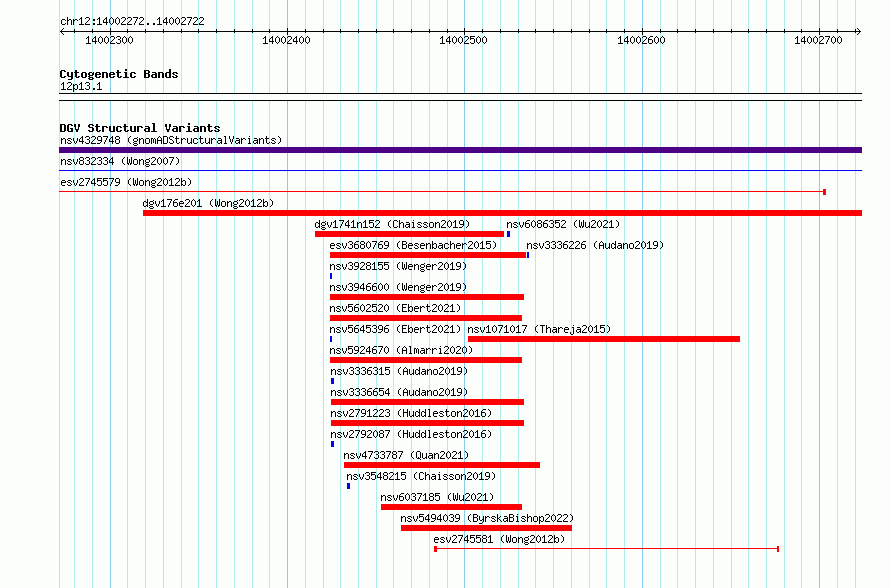This screenshot has width=890, height=588.
Task: Select the red nsv1071017 bar
Action: (604, 339)
